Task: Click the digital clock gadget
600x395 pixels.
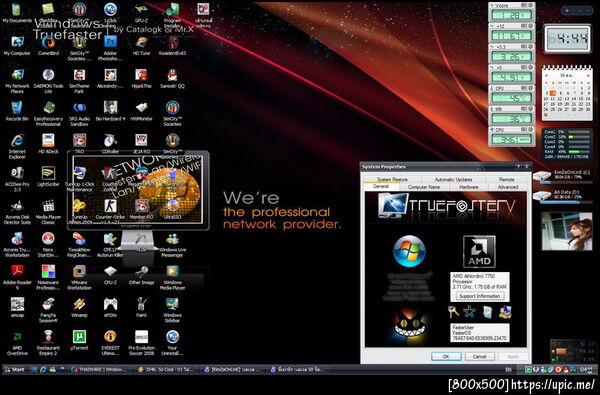Action: pos(567,38)
